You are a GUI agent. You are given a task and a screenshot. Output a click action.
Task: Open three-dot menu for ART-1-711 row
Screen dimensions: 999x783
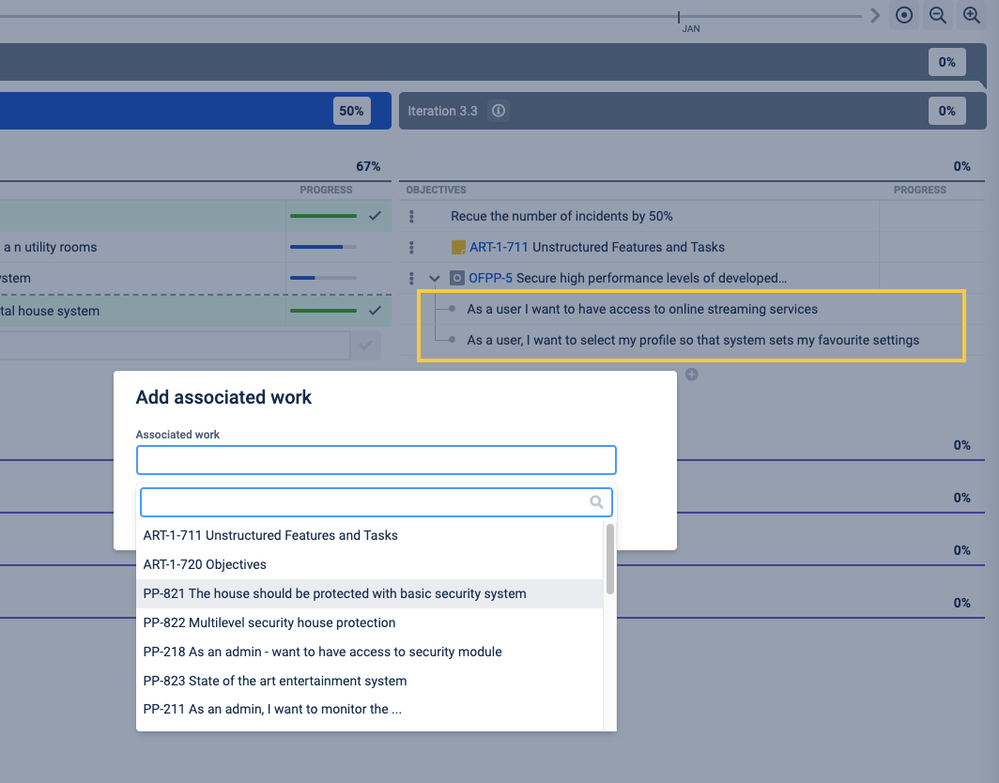(x=412, y=247)
